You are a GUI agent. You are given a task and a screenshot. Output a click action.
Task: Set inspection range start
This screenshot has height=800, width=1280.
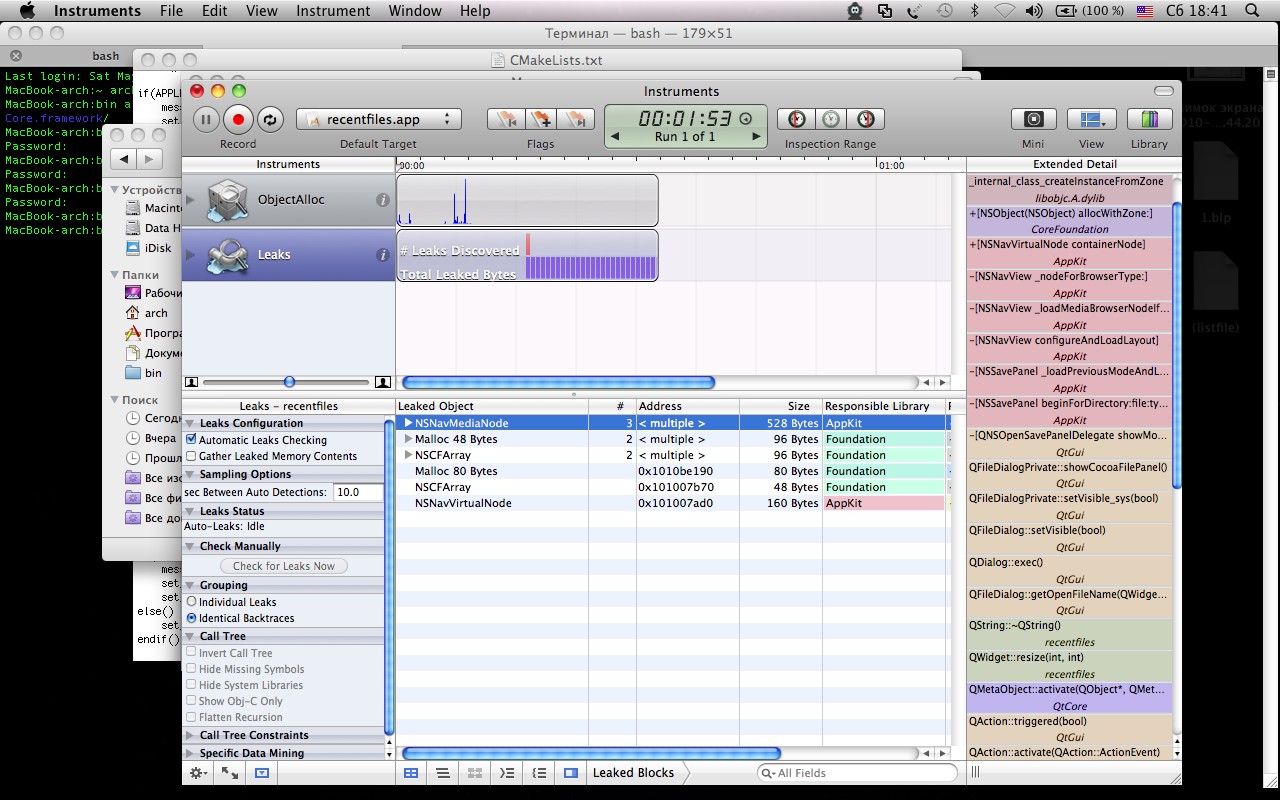[x=797, y=119]
